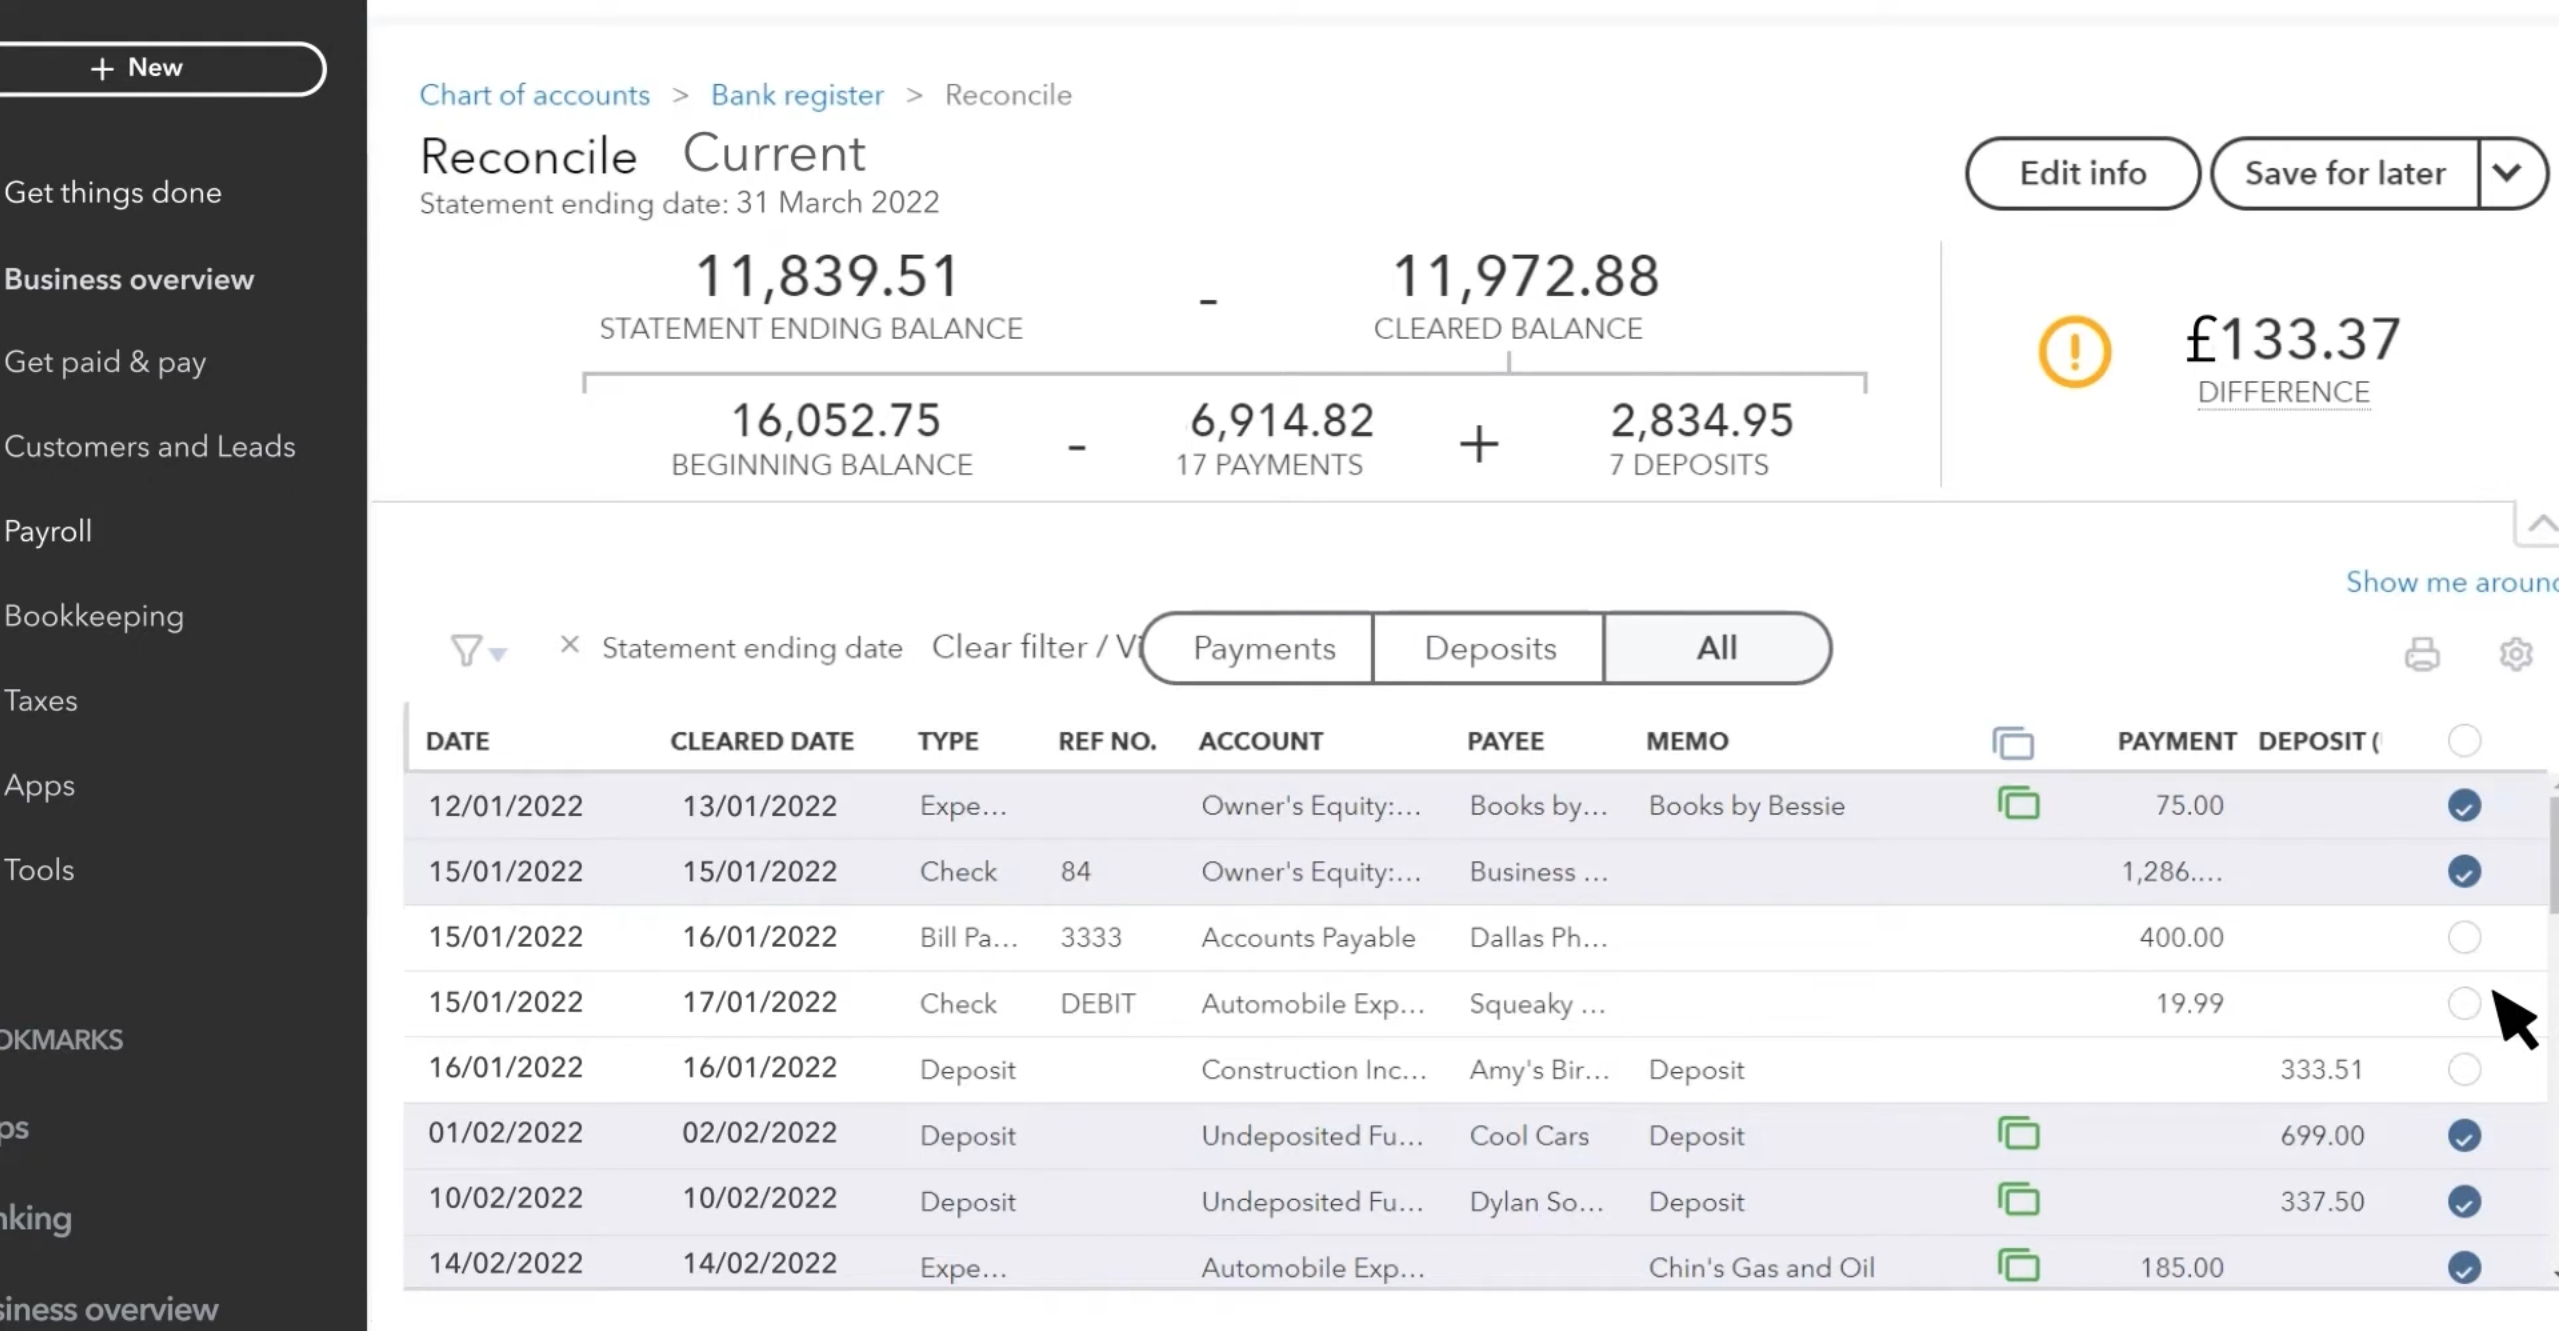Screen dimensions: 2559x1331
Task: Sort by PAYMENT column header
Action: click(2176, 741)
